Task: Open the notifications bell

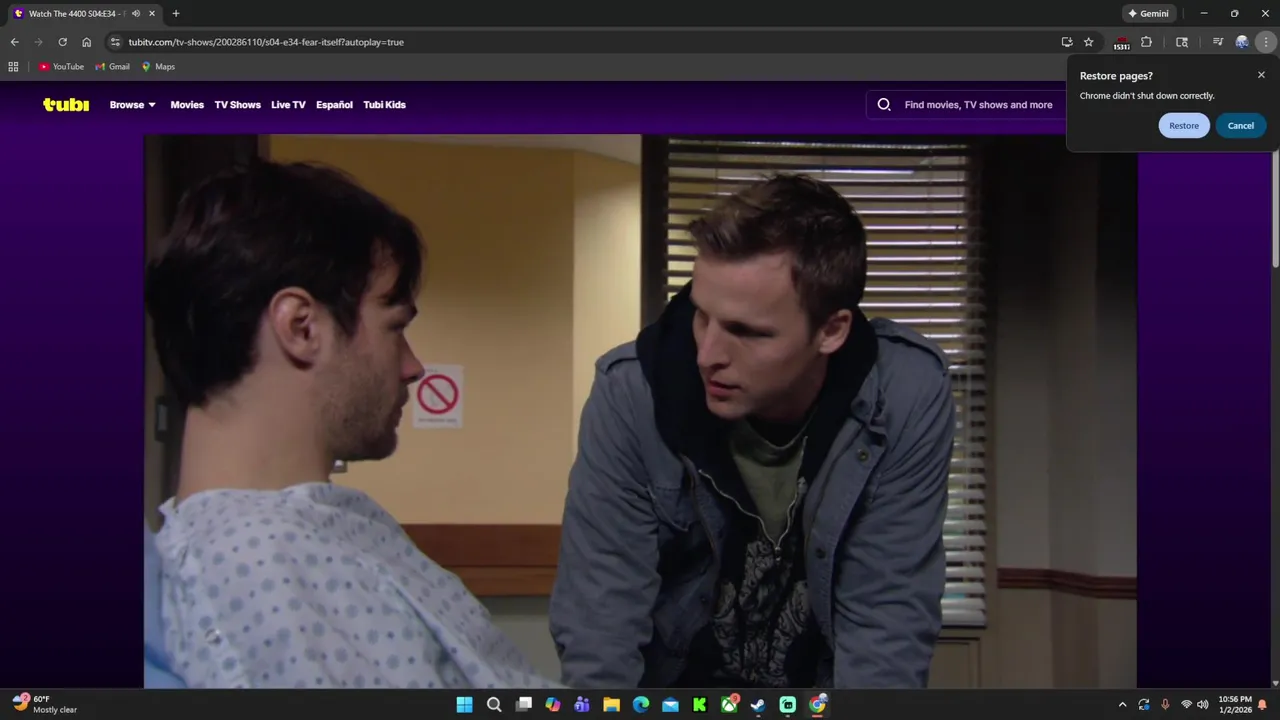Action: (1262, 705)
